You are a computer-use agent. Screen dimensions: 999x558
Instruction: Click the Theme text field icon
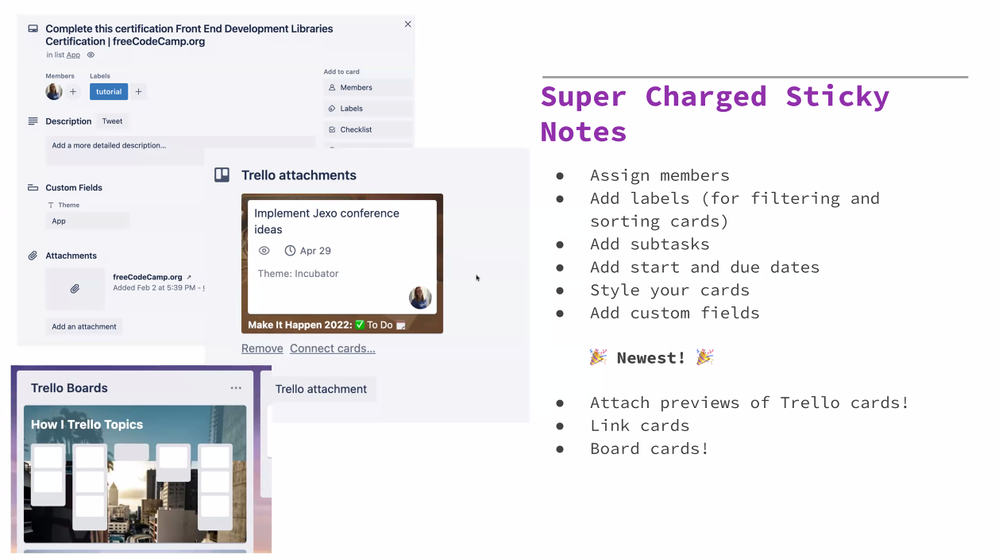click(51, 205)
